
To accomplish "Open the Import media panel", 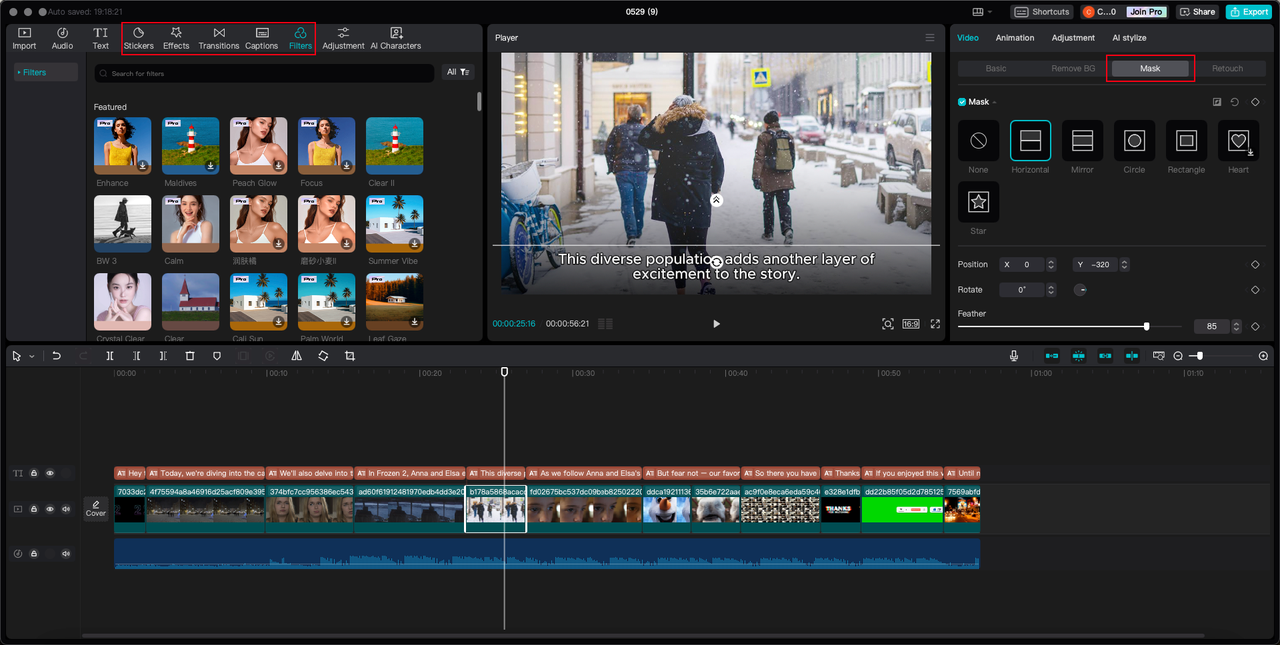I will [24, 38].
